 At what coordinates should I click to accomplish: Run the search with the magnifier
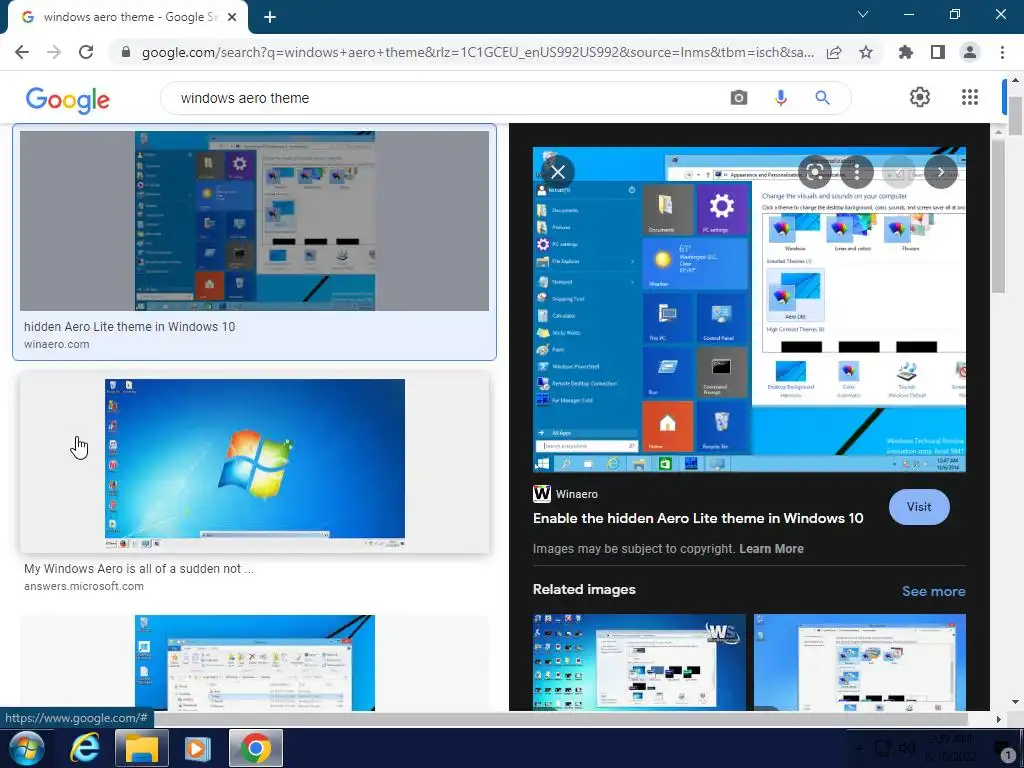tap(822, 98)
